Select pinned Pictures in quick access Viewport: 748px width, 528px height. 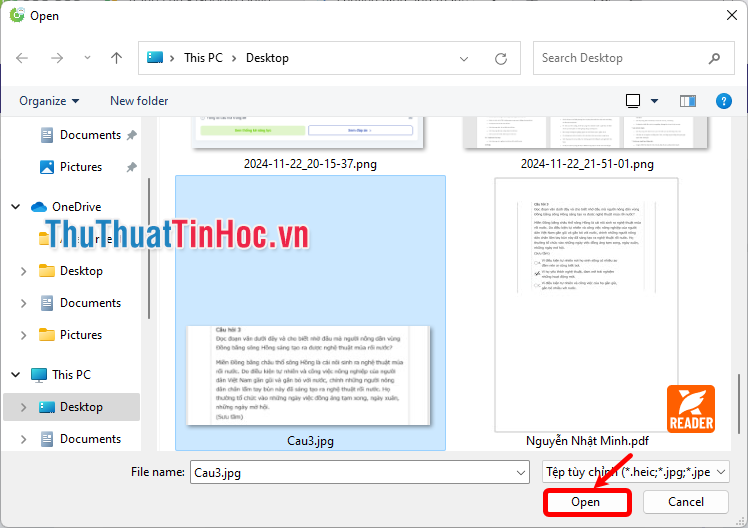click(81, 167)
